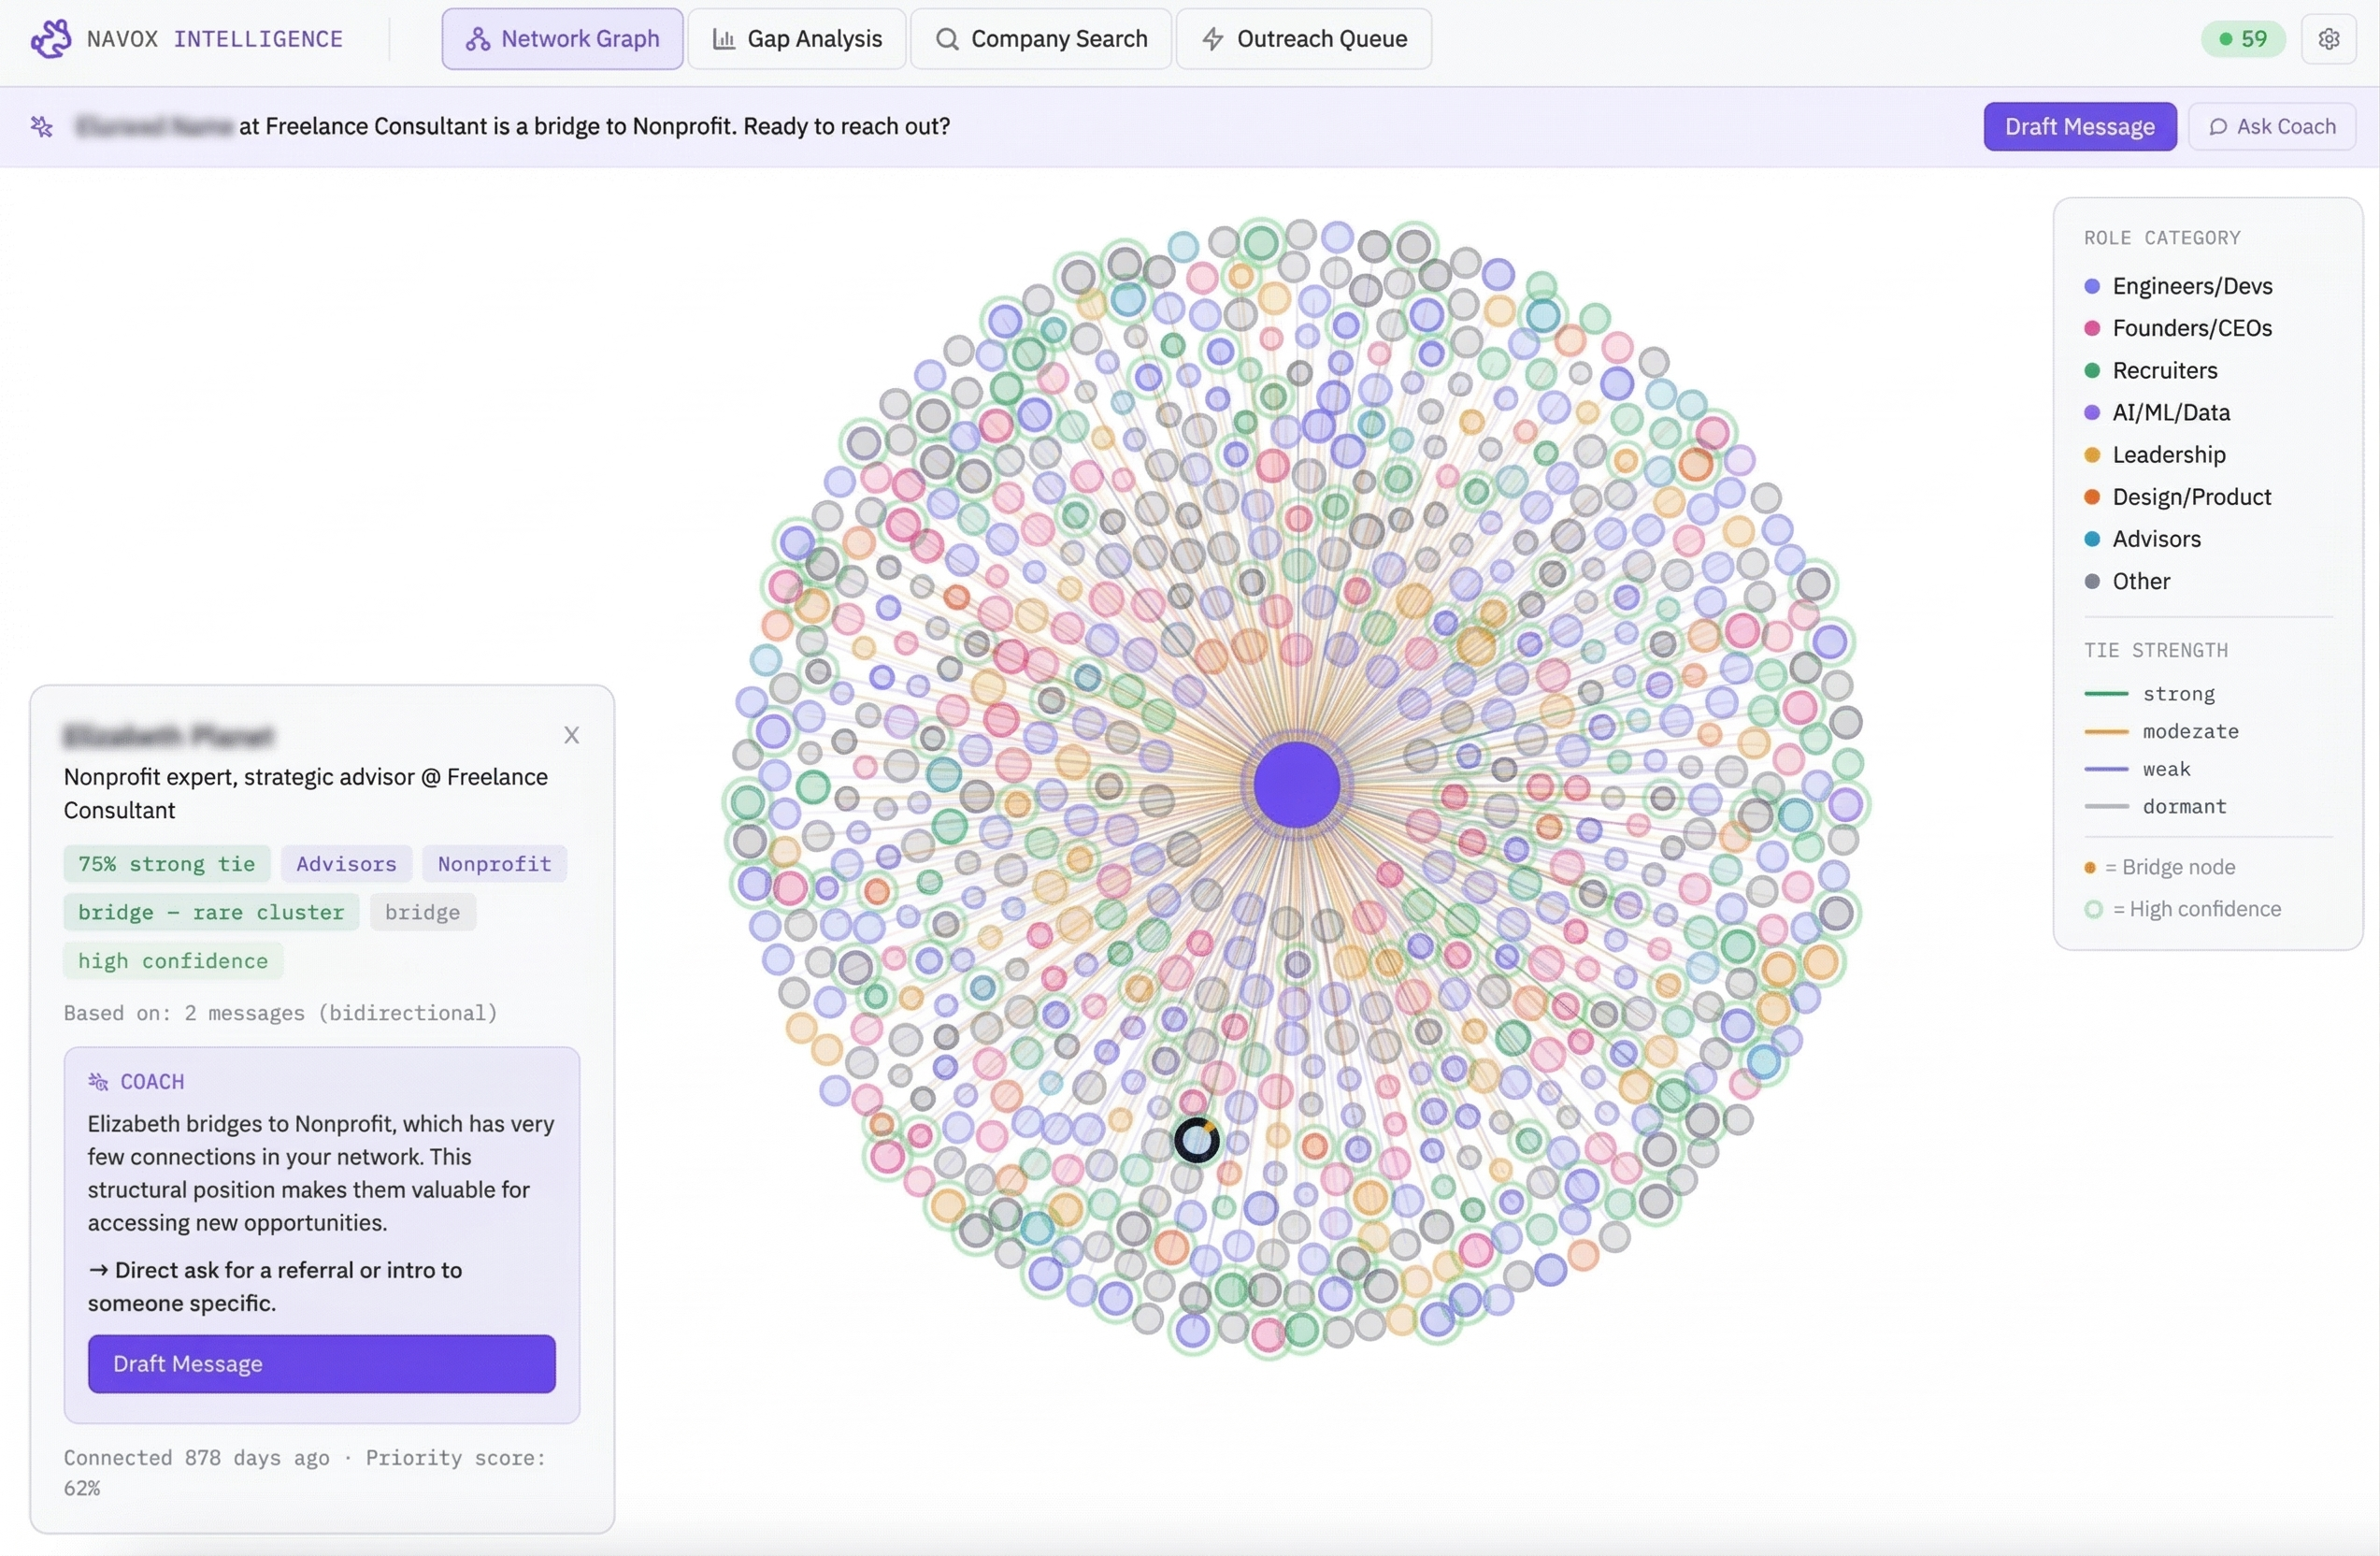Open the Outreach Queue tab
This screenshot has height=1556, width=2380.
click(x=1303, y=39)
